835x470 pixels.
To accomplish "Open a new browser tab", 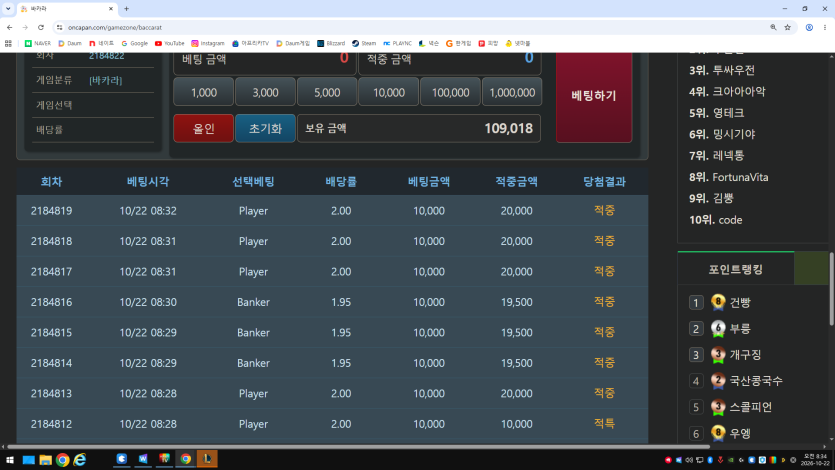I will click(x=126, y=9).
